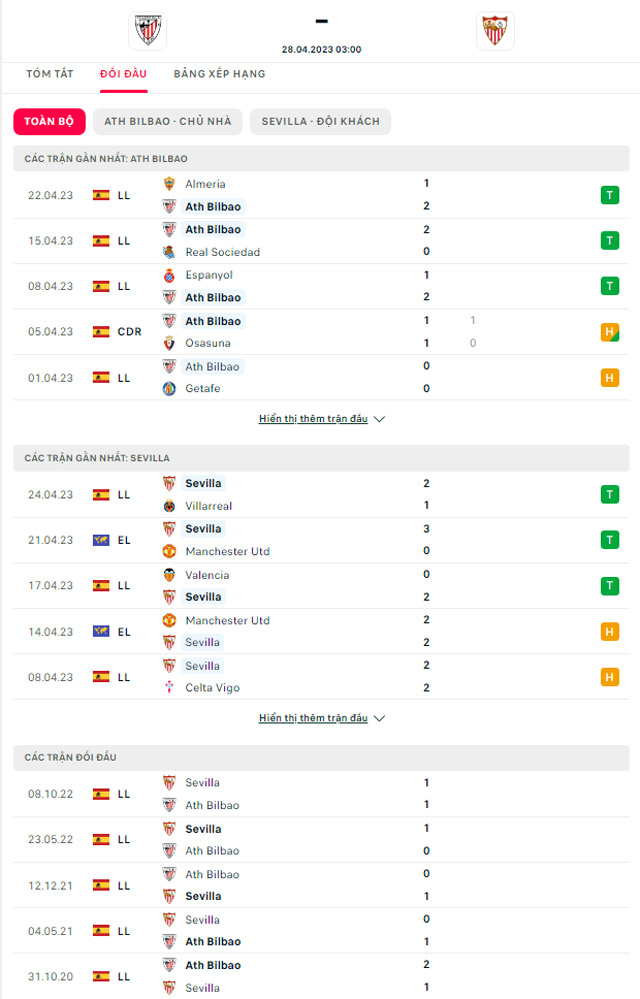Click the Almeria team logo
This screenshot has width=640, height=999.
tap(169, 184)
